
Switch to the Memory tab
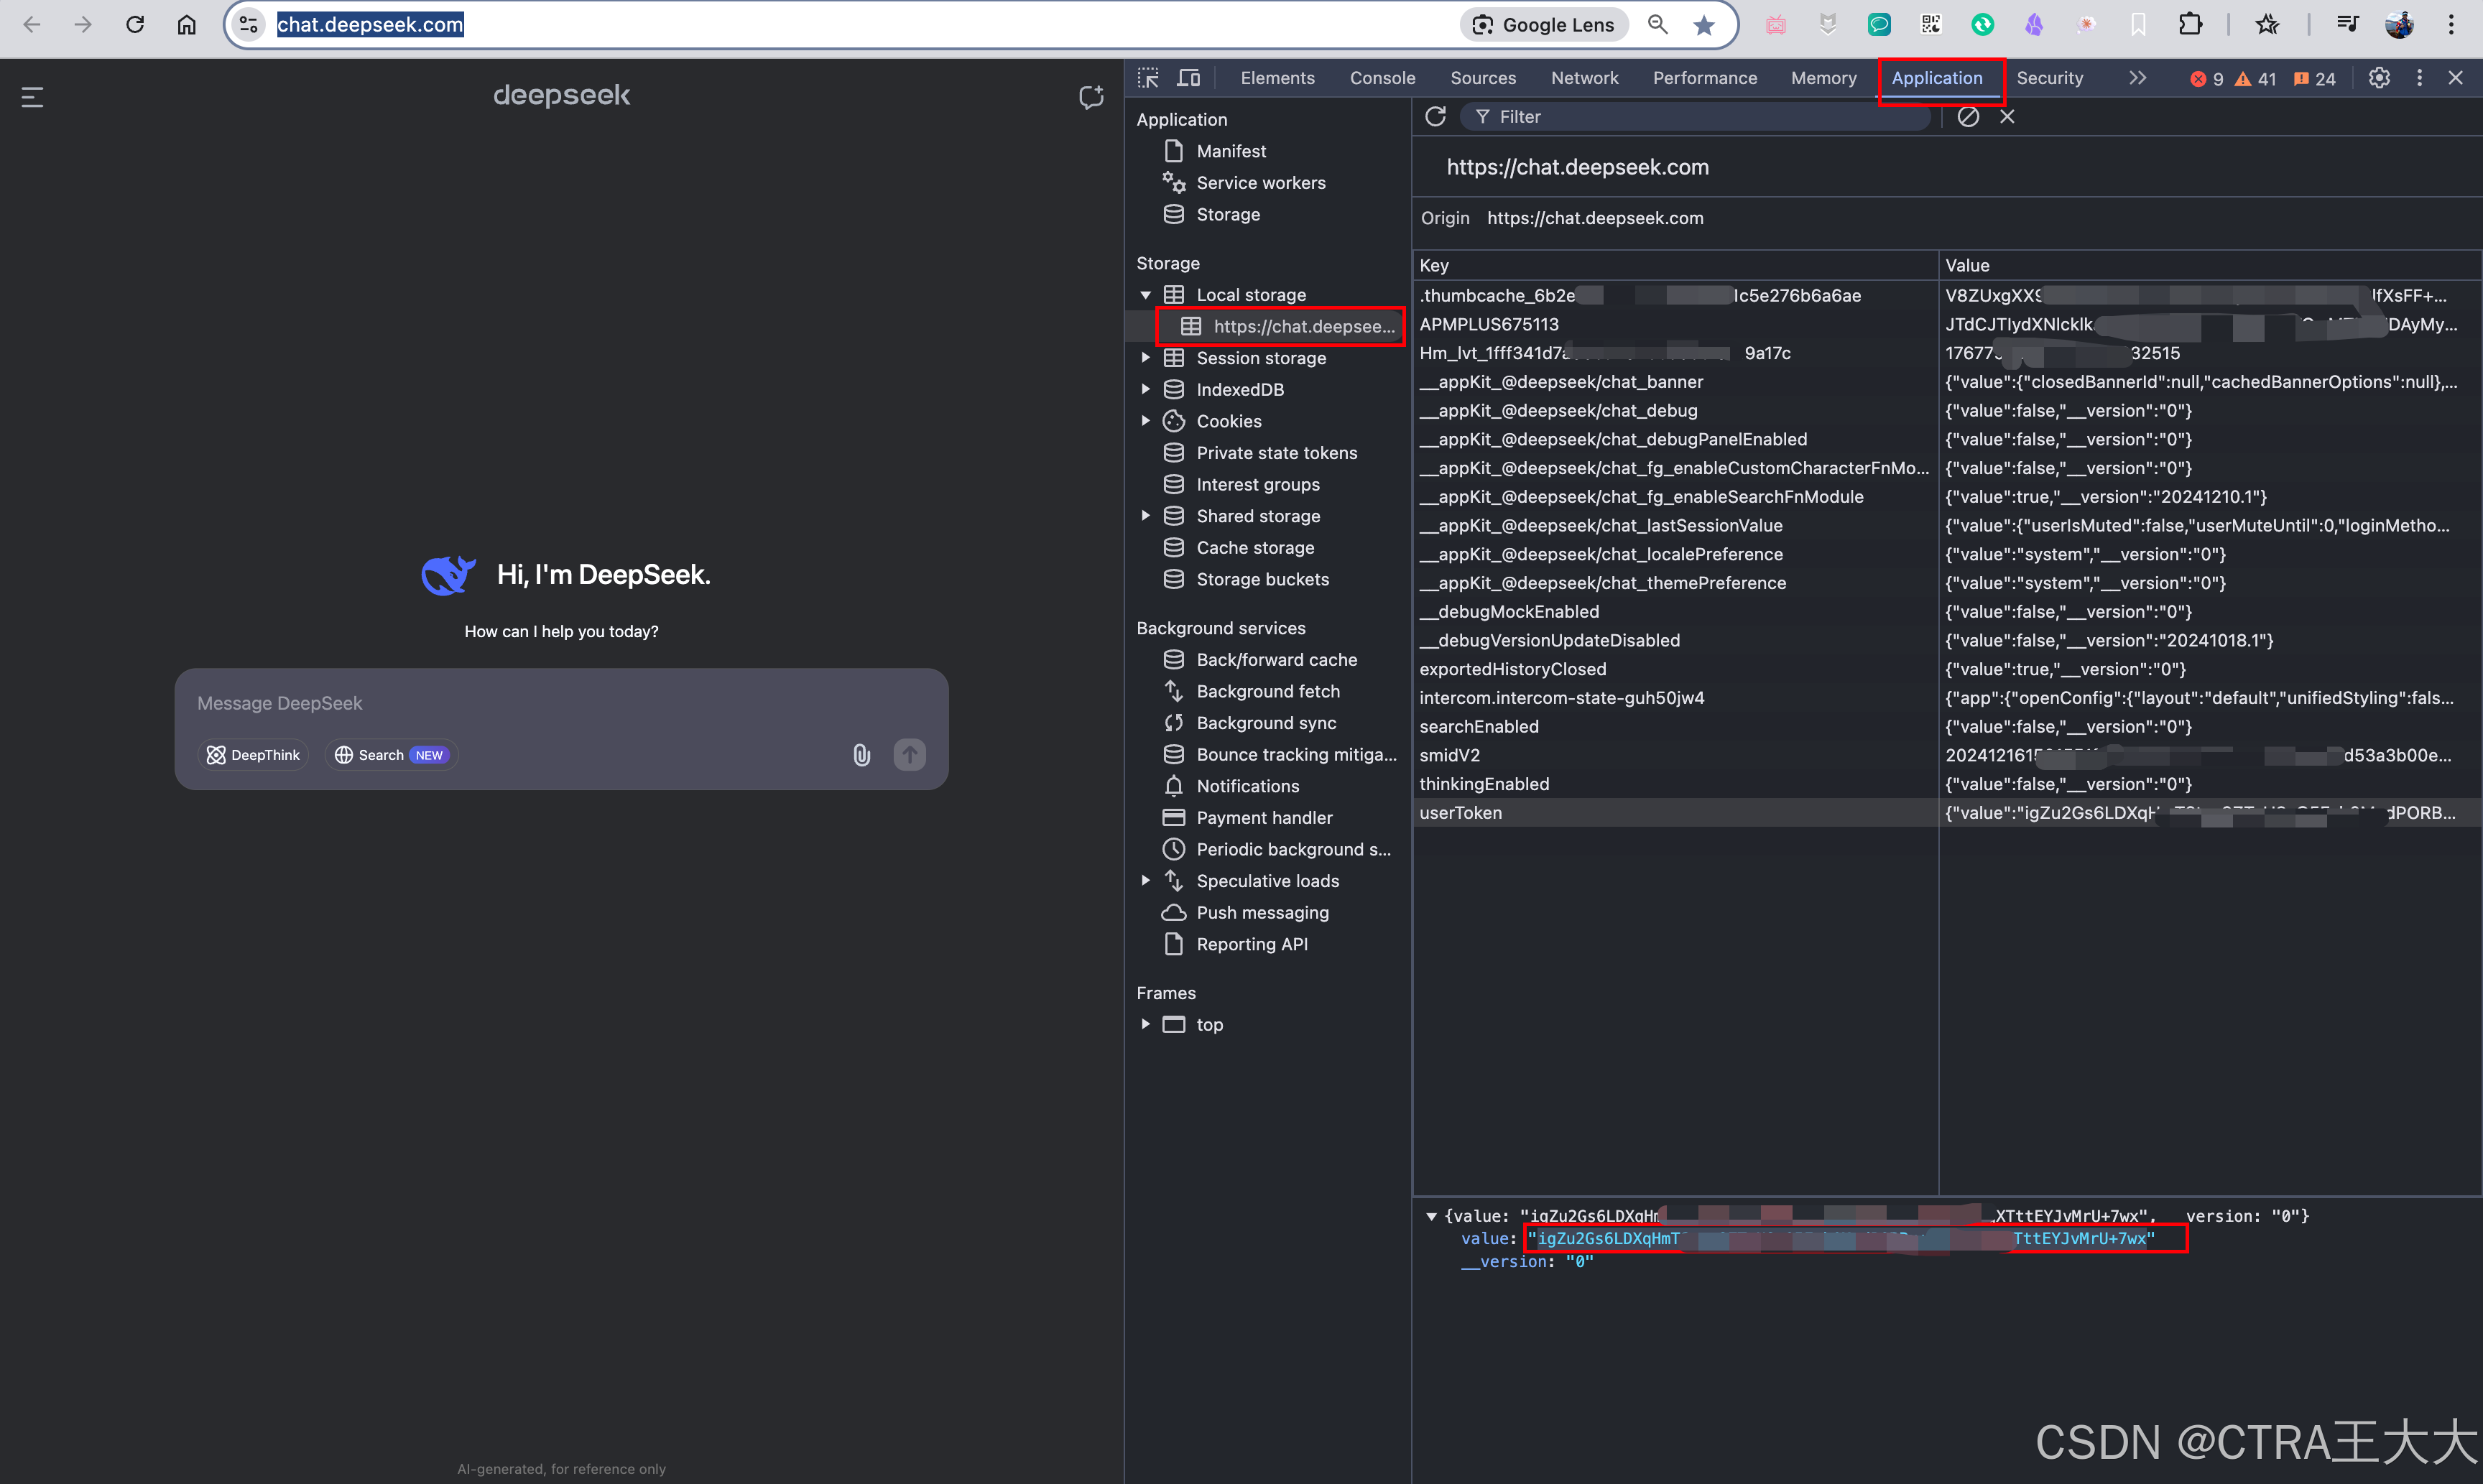click(1823, 78)
